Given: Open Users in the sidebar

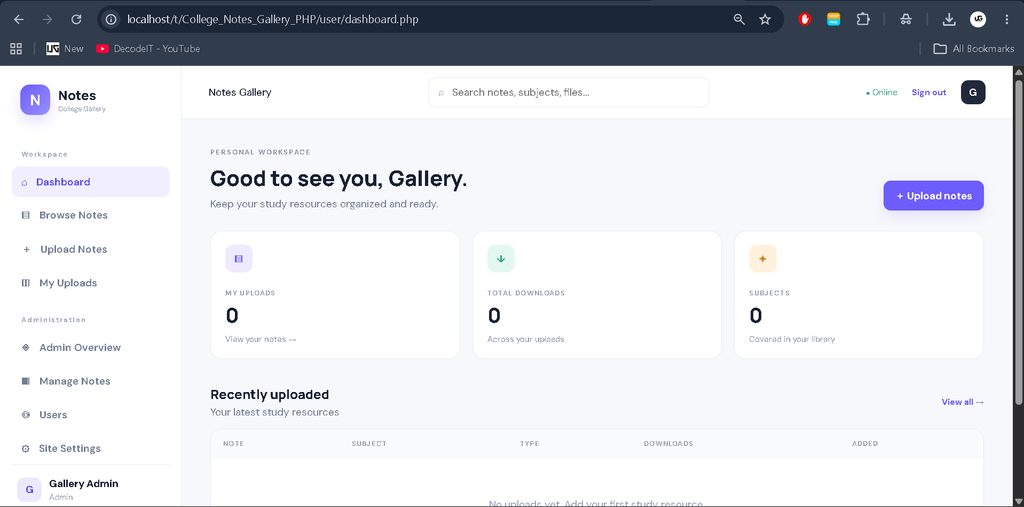Looking at the screenshot, I should point(91,415).
